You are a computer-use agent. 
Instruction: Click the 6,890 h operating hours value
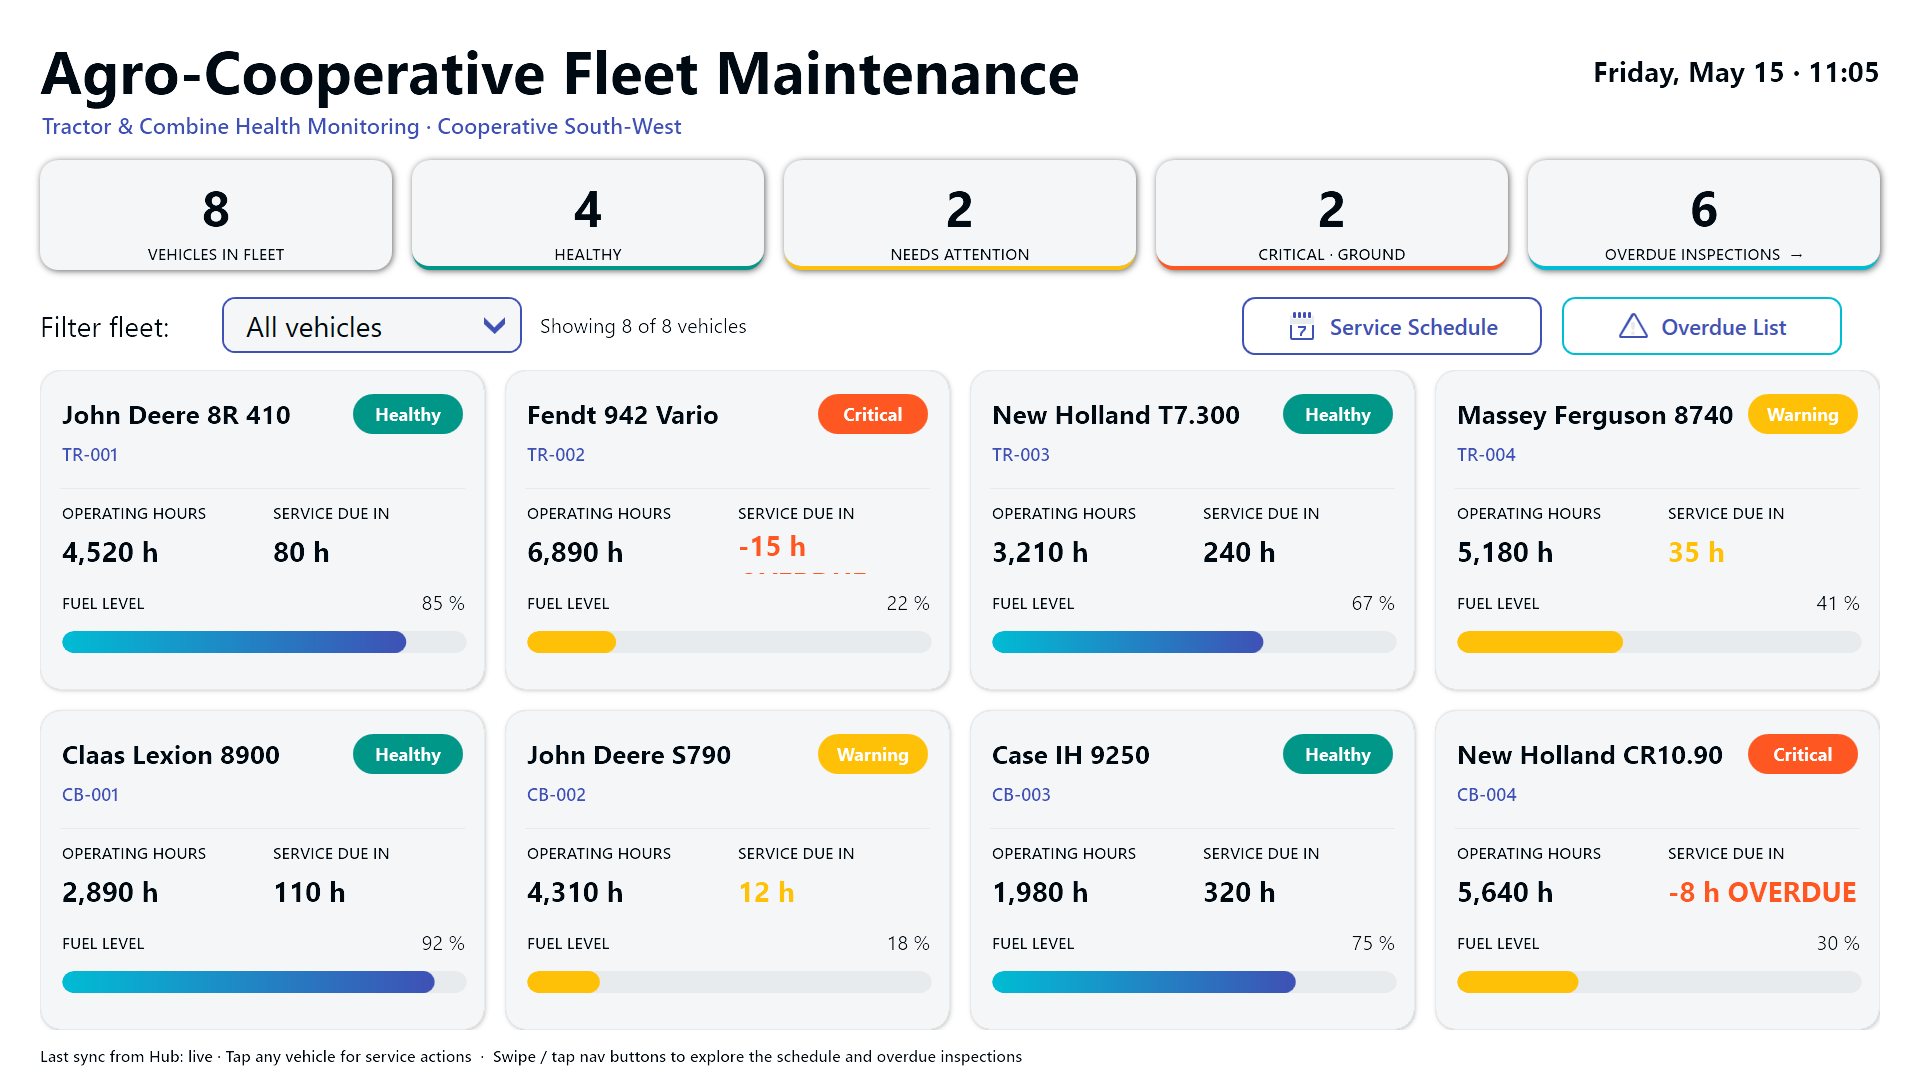[x=575, y=553]
